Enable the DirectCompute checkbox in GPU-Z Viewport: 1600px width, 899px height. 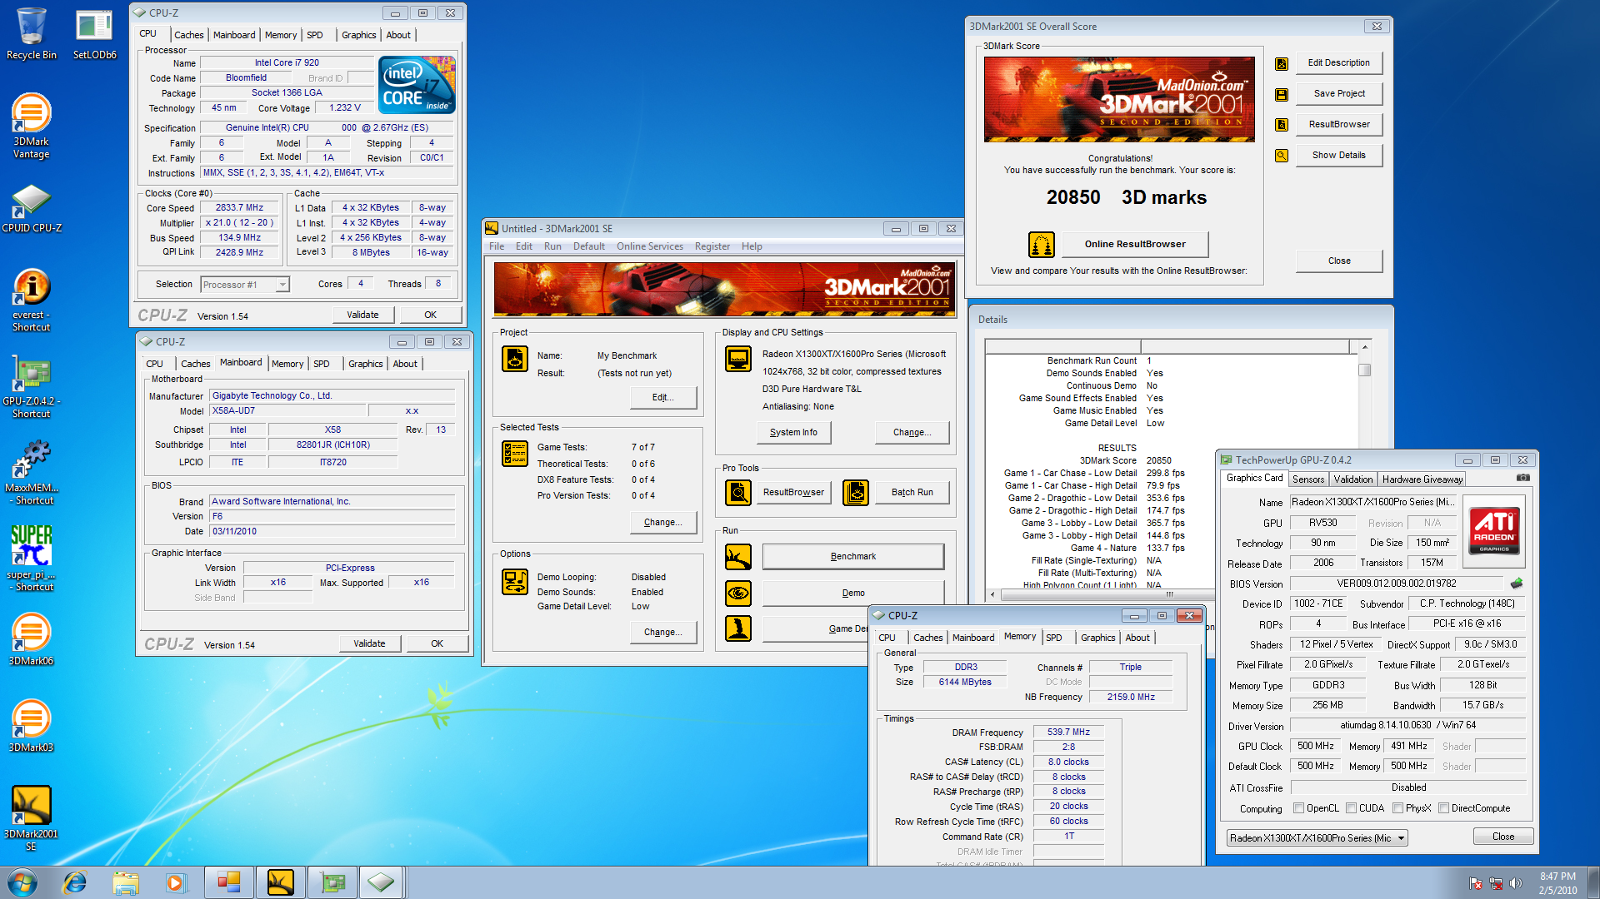[x=1444, y=808]
